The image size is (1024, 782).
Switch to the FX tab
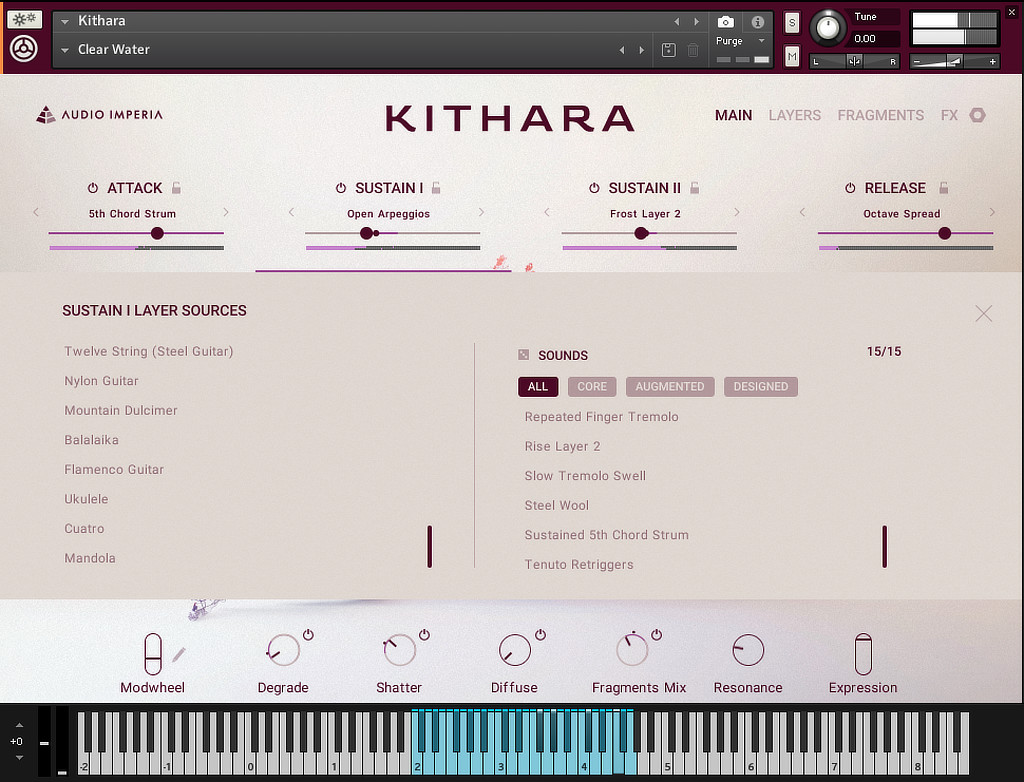(949, 116)
